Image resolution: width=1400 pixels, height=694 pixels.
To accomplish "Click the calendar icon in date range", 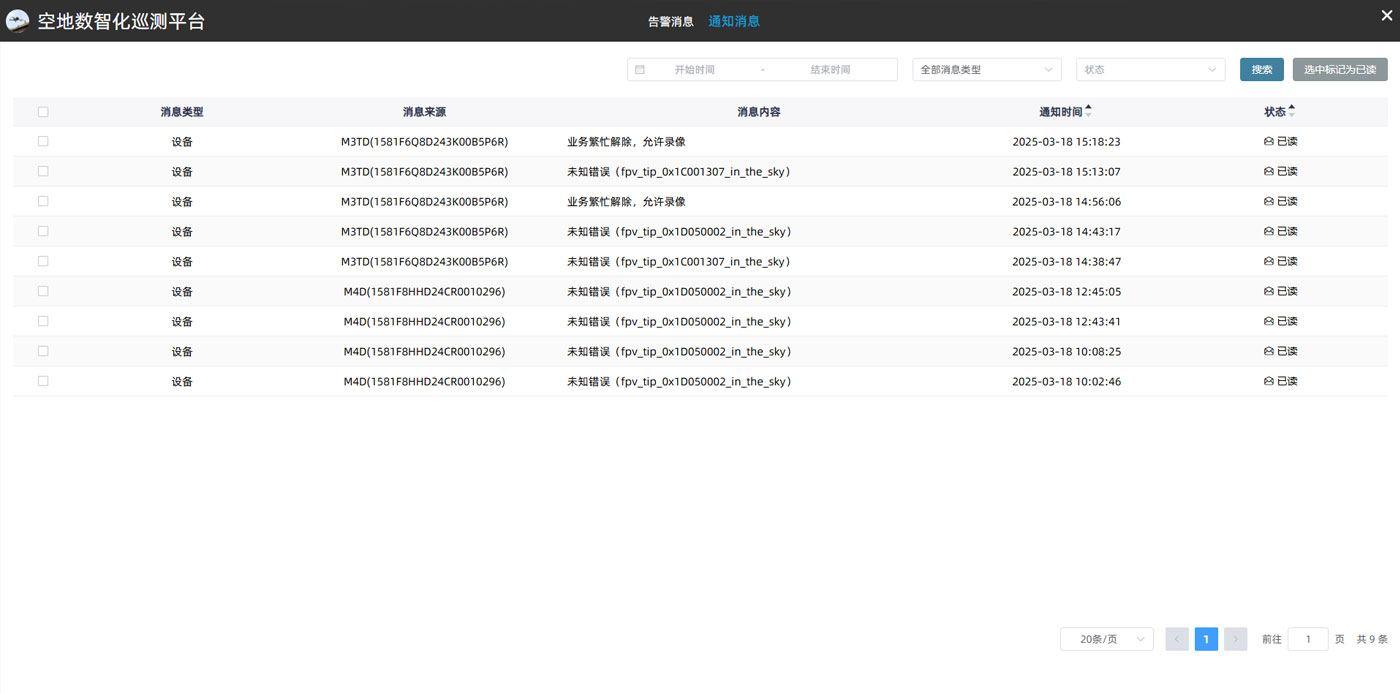I will (640, 70).
